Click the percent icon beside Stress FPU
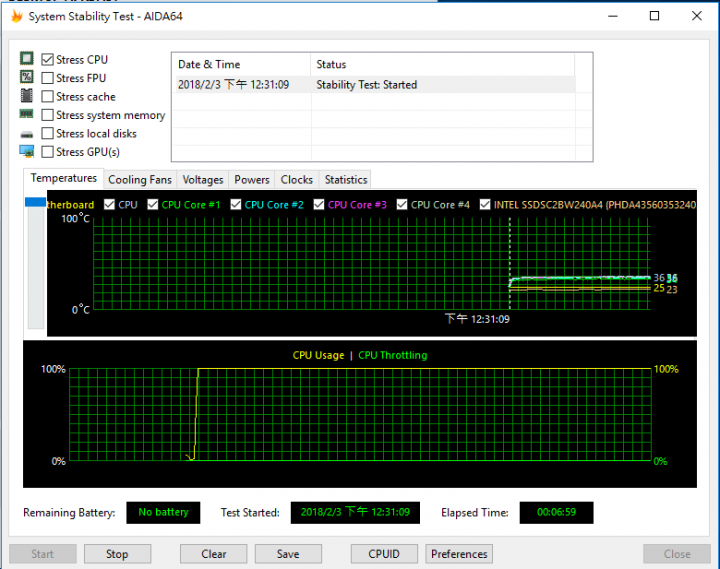The image size is (720, 569). coord(27,77)
